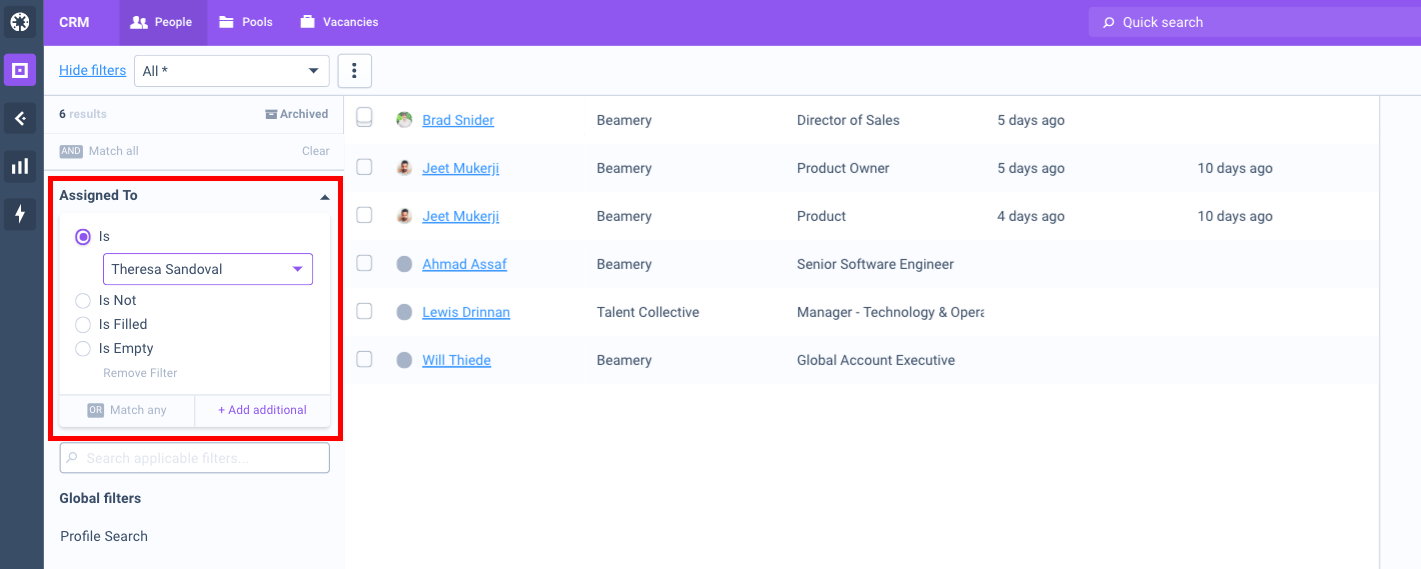
Task: Click the Hide filters link
Action: pyautogui.click(x=92, y=70)
